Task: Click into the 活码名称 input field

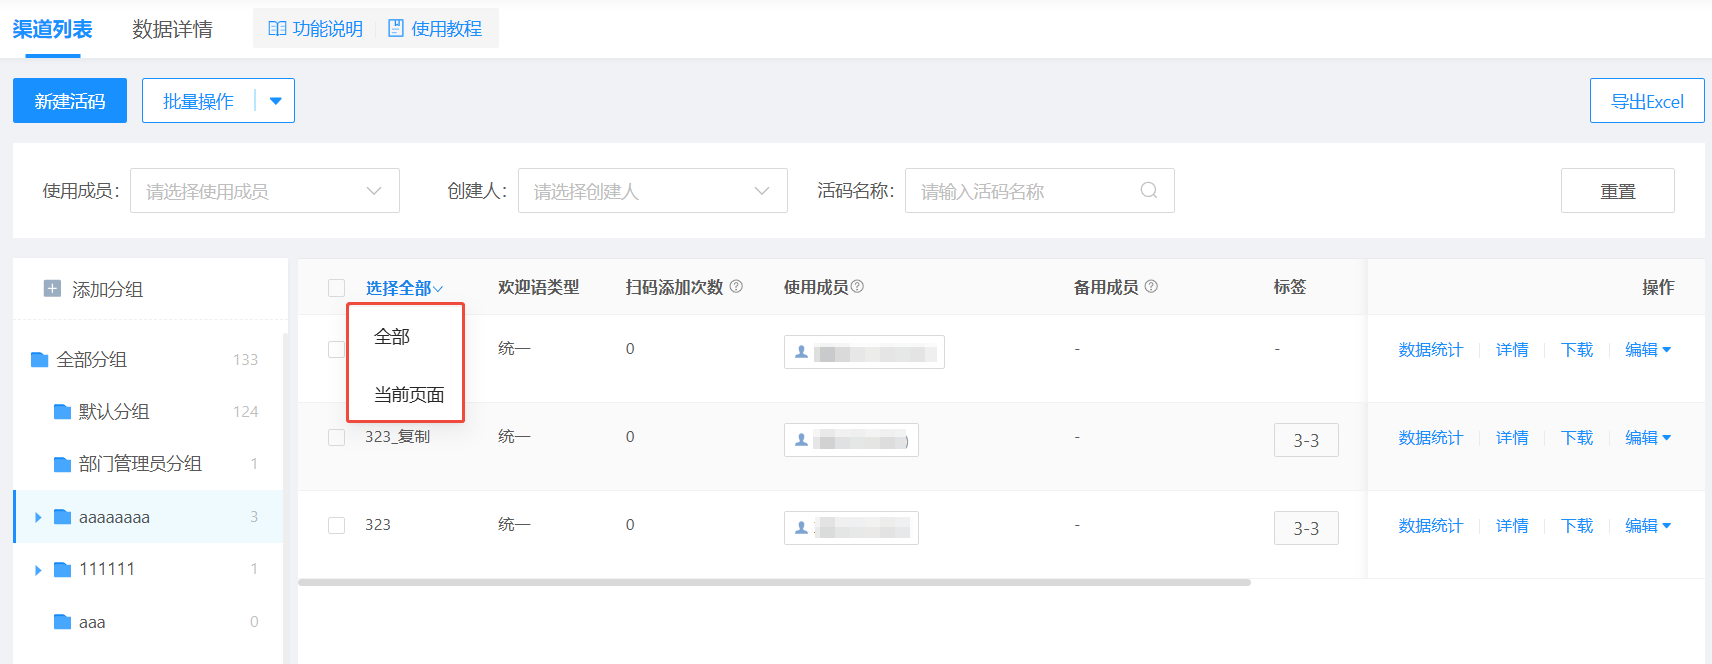Action: pos(1040,190)
